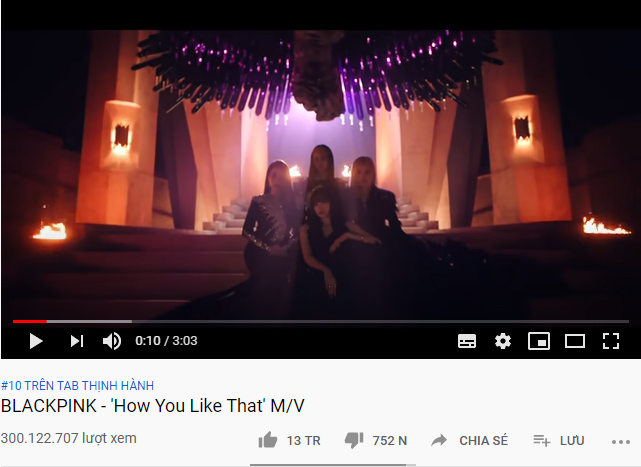This screenshot has height=467, width=641.
Task: Skip to the next video
Action: tap(77, 341)
